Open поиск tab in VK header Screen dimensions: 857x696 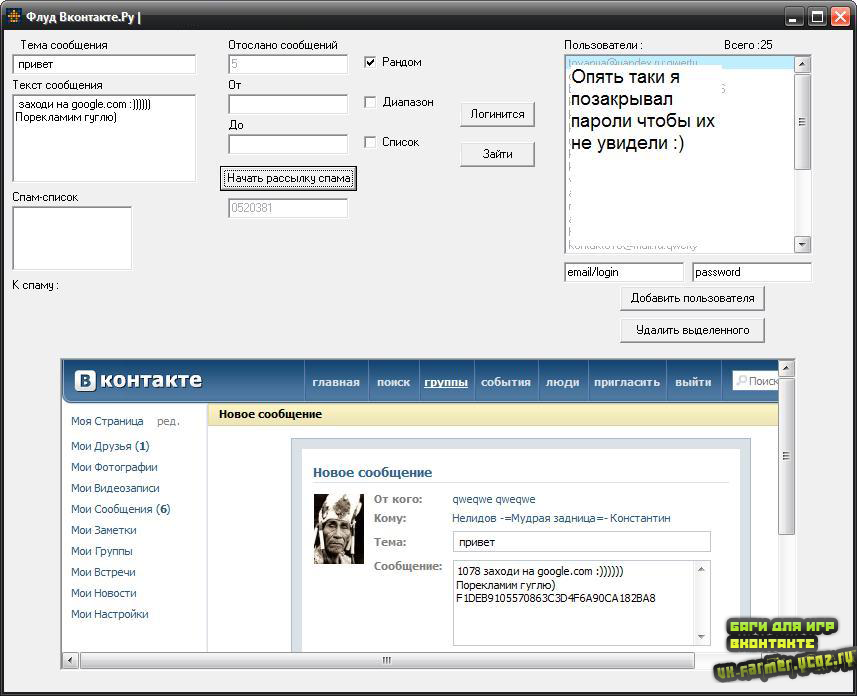tap(394, 382)
